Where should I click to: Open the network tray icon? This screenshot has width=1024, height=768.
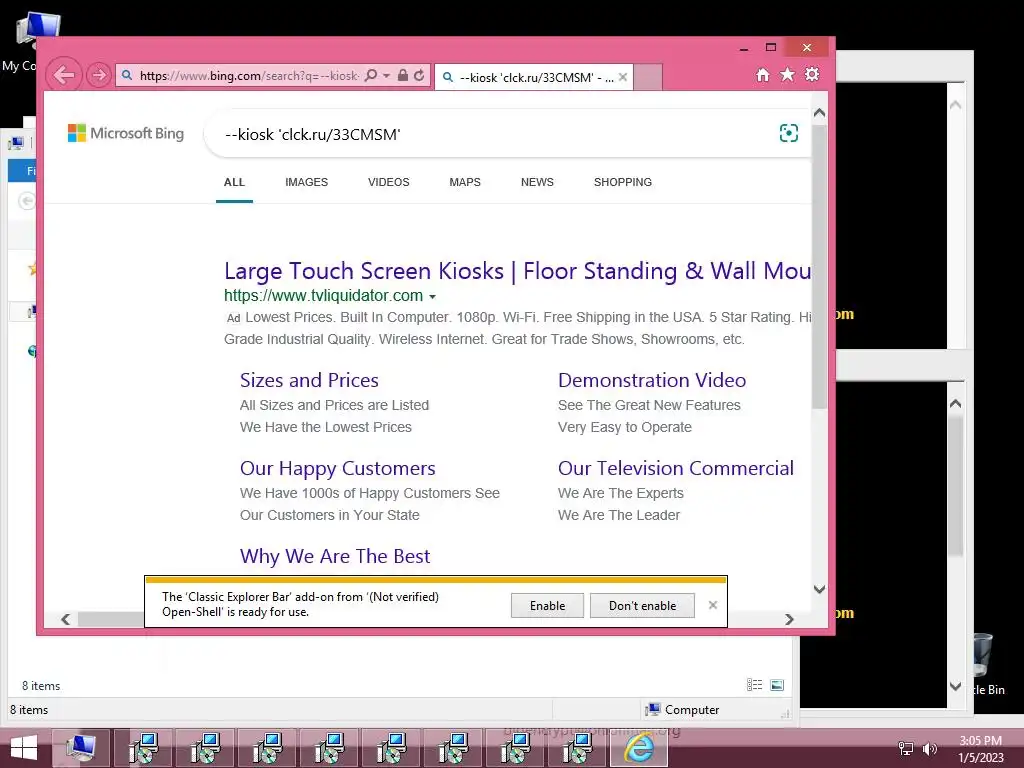click(905, 748)
